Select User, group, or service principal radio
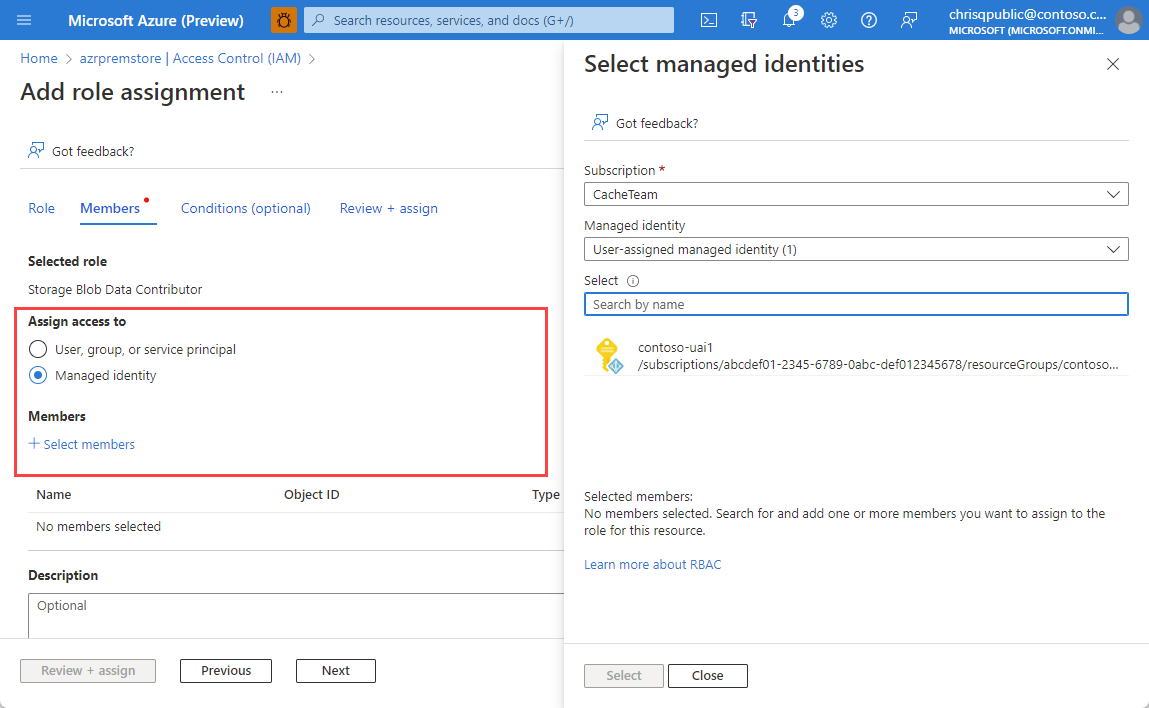 [x=38, y=349]
